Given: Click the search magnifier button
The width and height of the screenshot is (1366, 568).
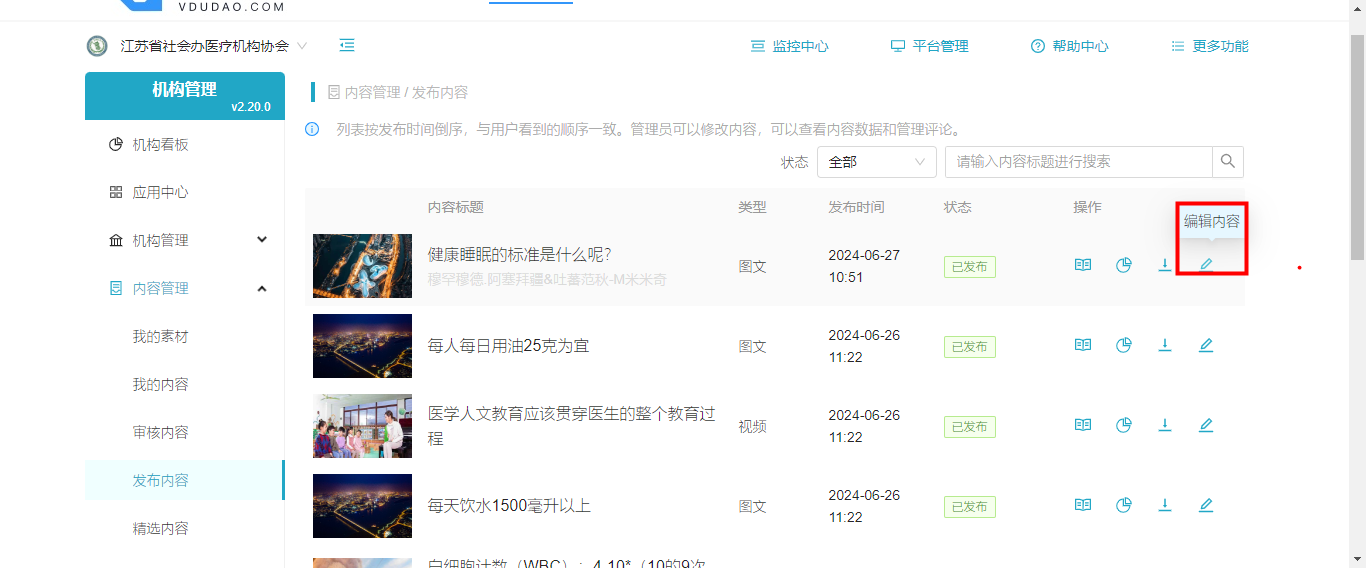Looking at the screenshot, I should click(1228, 161).
